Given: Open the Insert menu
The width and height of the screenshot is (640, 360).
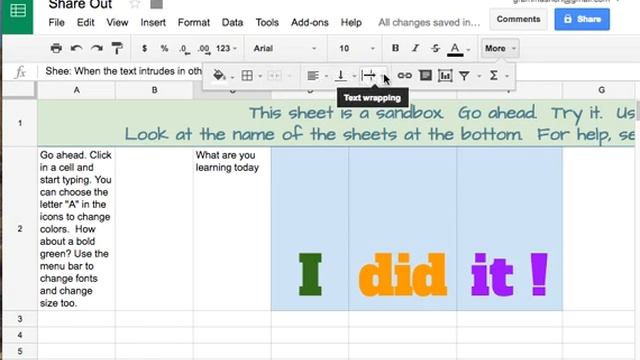Looking at the screenshot, I should coord(153,22).
